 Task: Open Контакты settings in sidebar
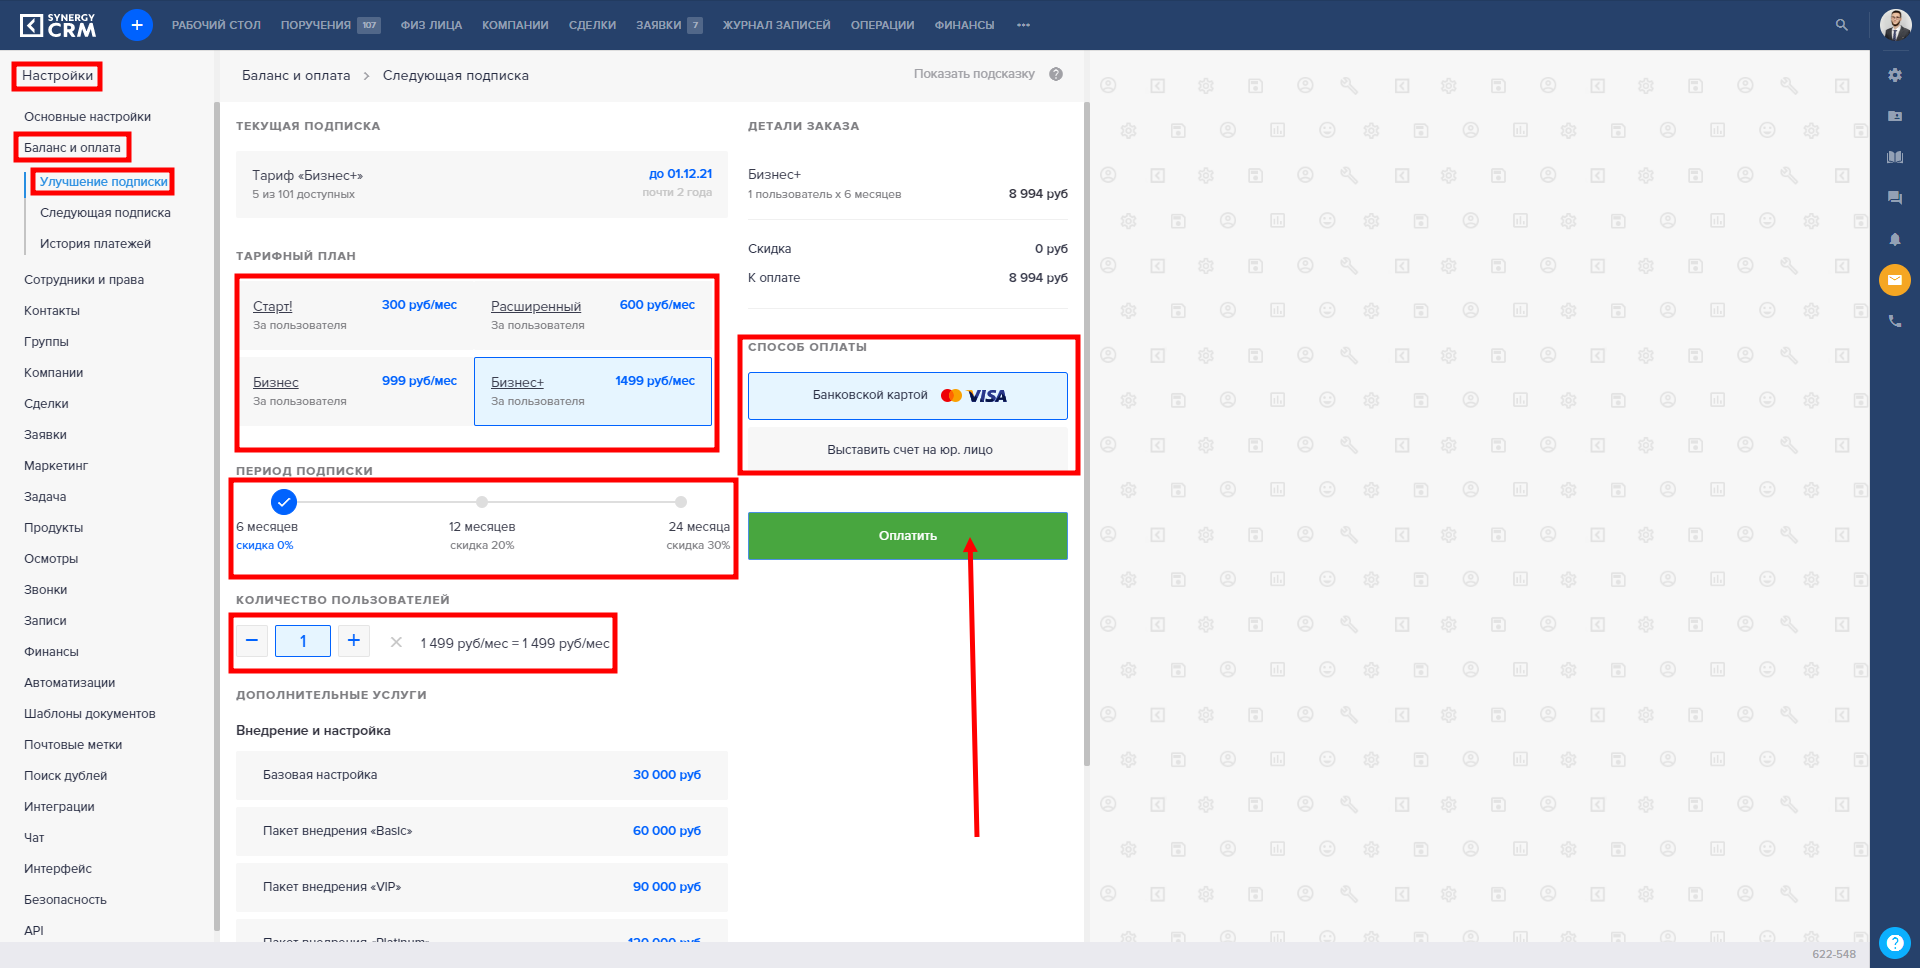(x=52, y=311)
